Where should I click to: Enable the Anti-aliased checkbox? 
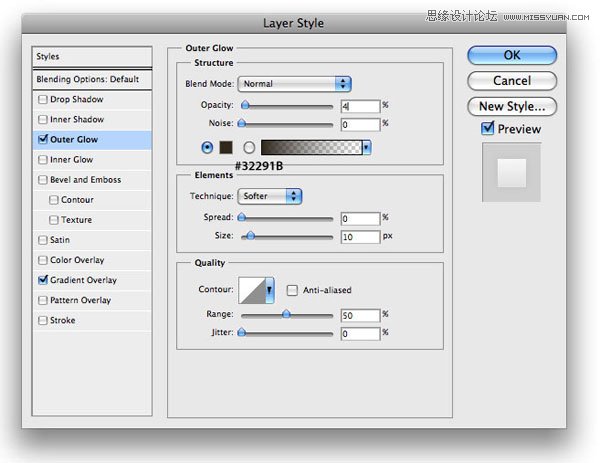tap(292, 291)
